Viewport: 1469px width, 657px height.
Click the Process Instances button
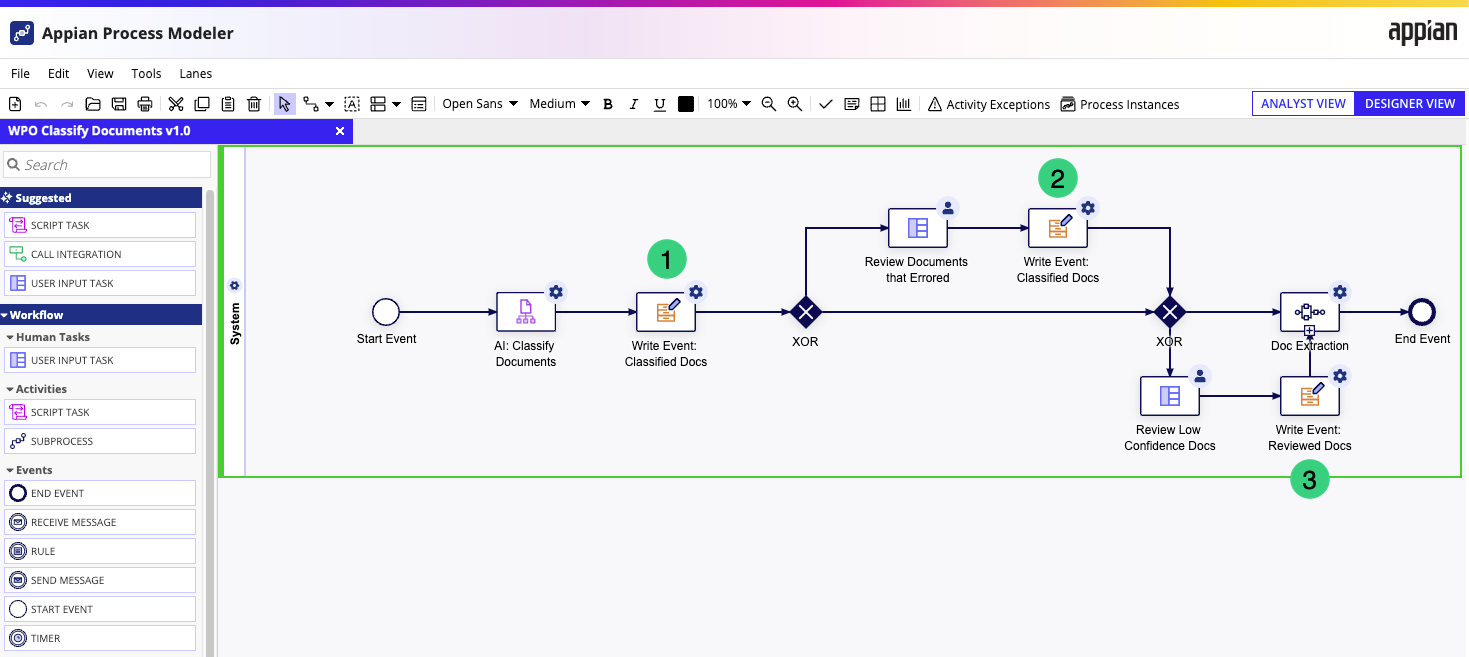click(1120, 104)
